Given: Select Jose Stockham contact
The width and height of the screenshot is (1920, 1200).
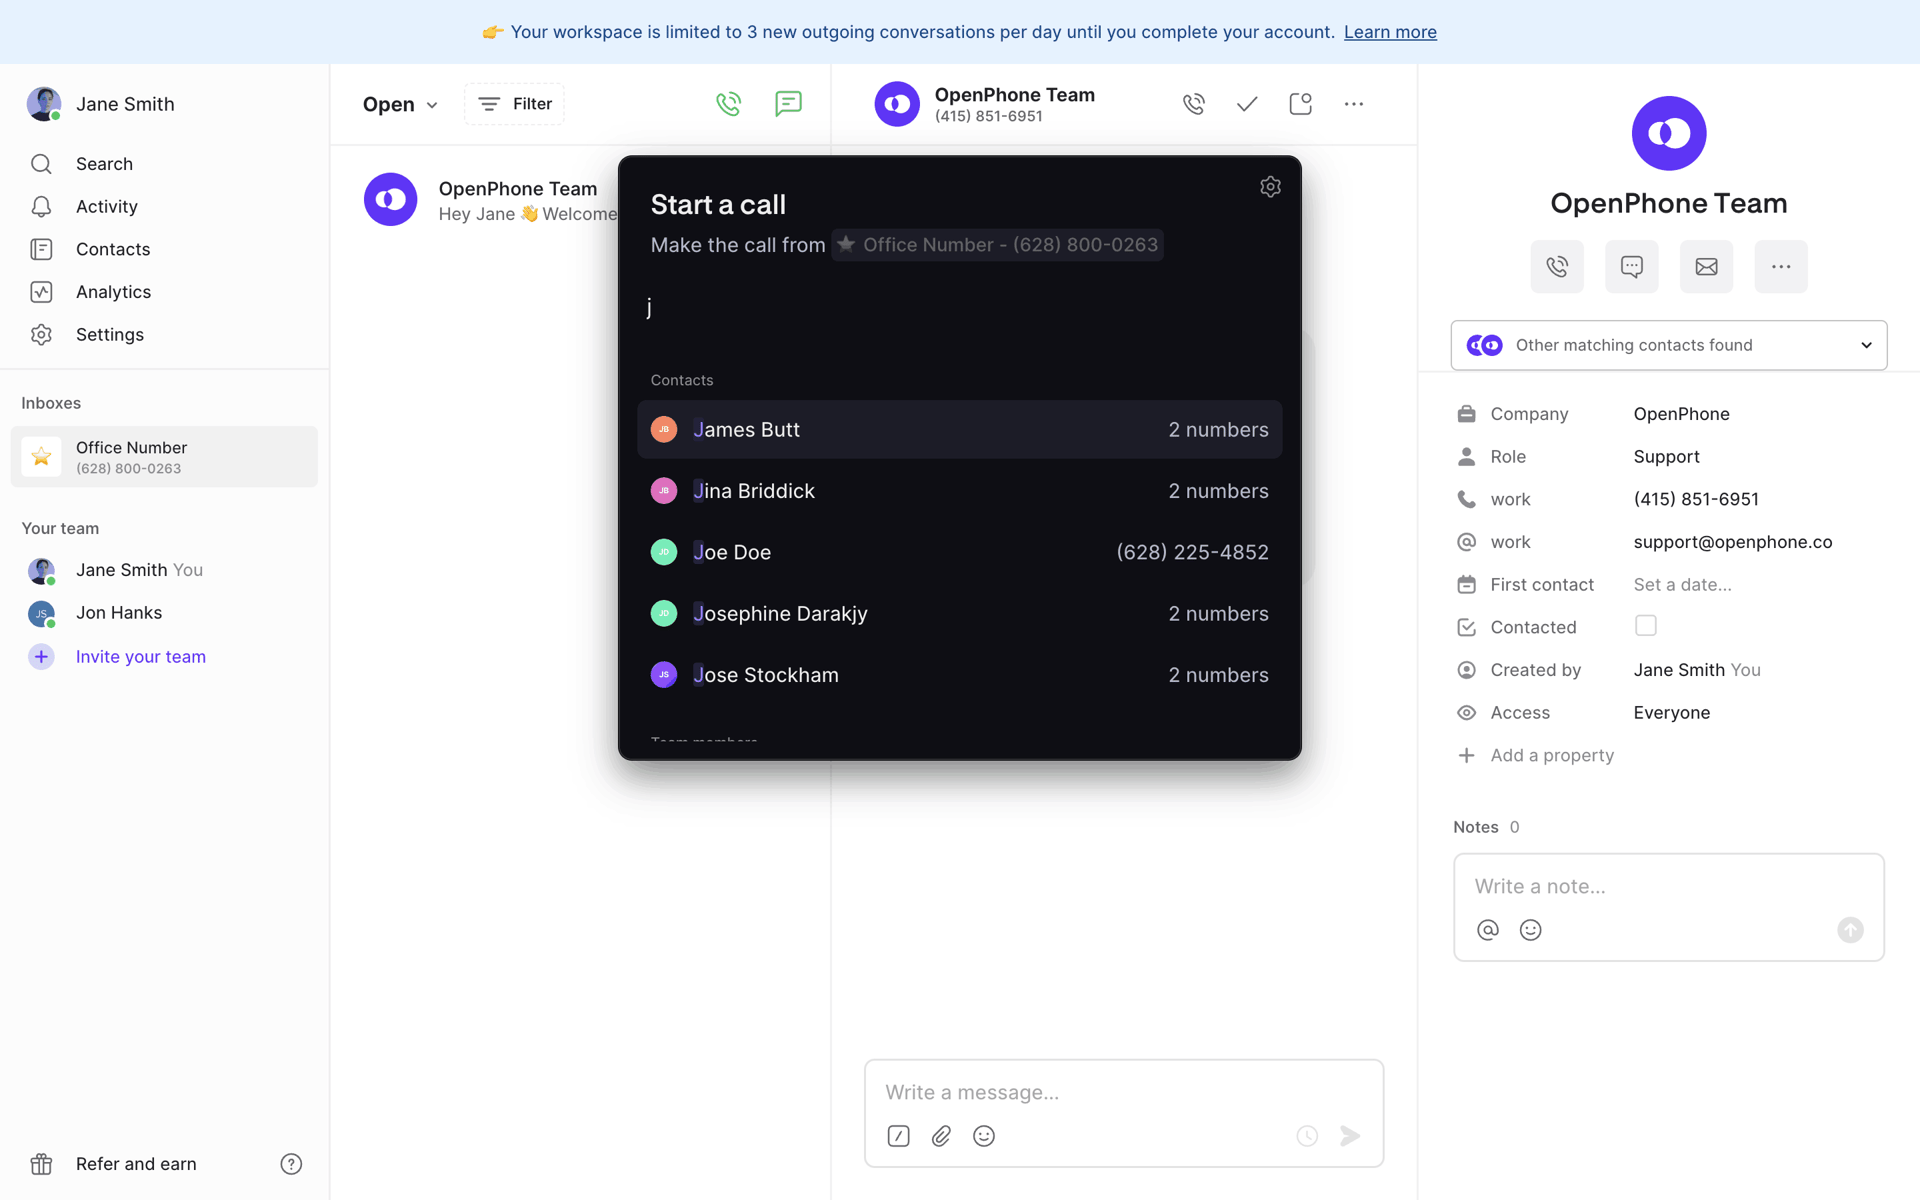Looking at the screenshot, I should (960, 675).
